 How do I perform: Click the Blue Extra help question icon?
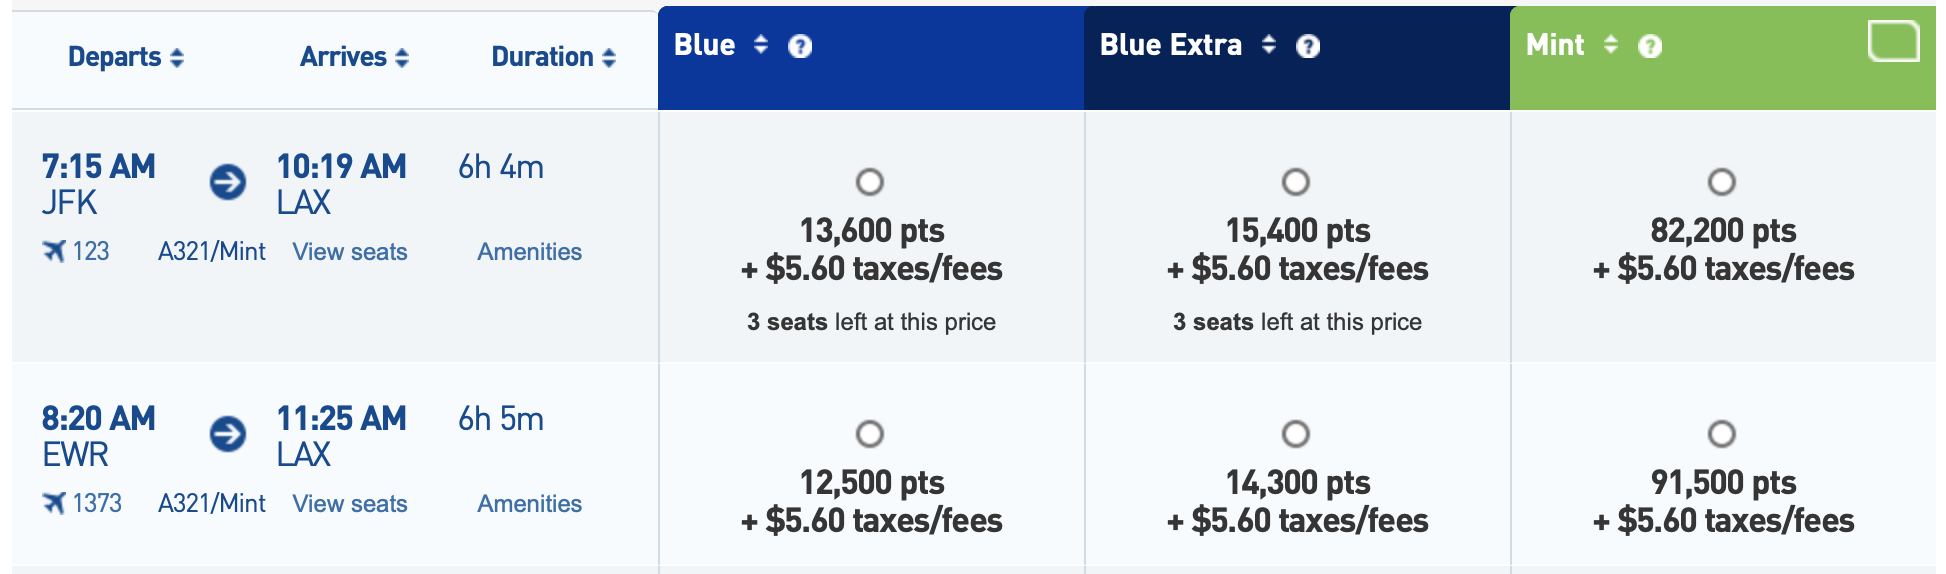[x=1308, y=46]
